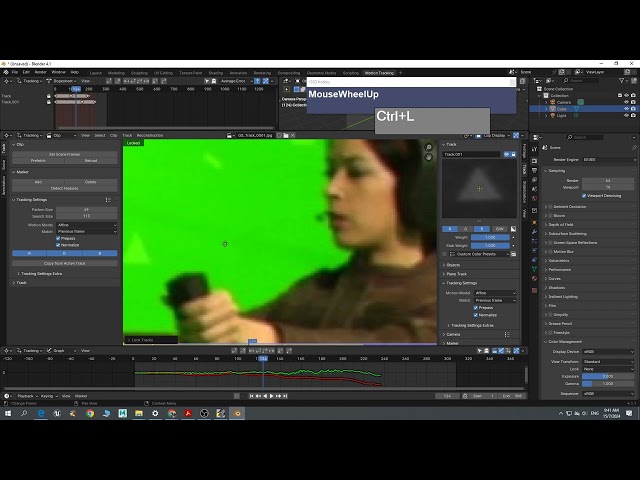The image size is (640, 480).
Task: Open the Render menu
Action: pyautogui.click(x=40, y=72)
